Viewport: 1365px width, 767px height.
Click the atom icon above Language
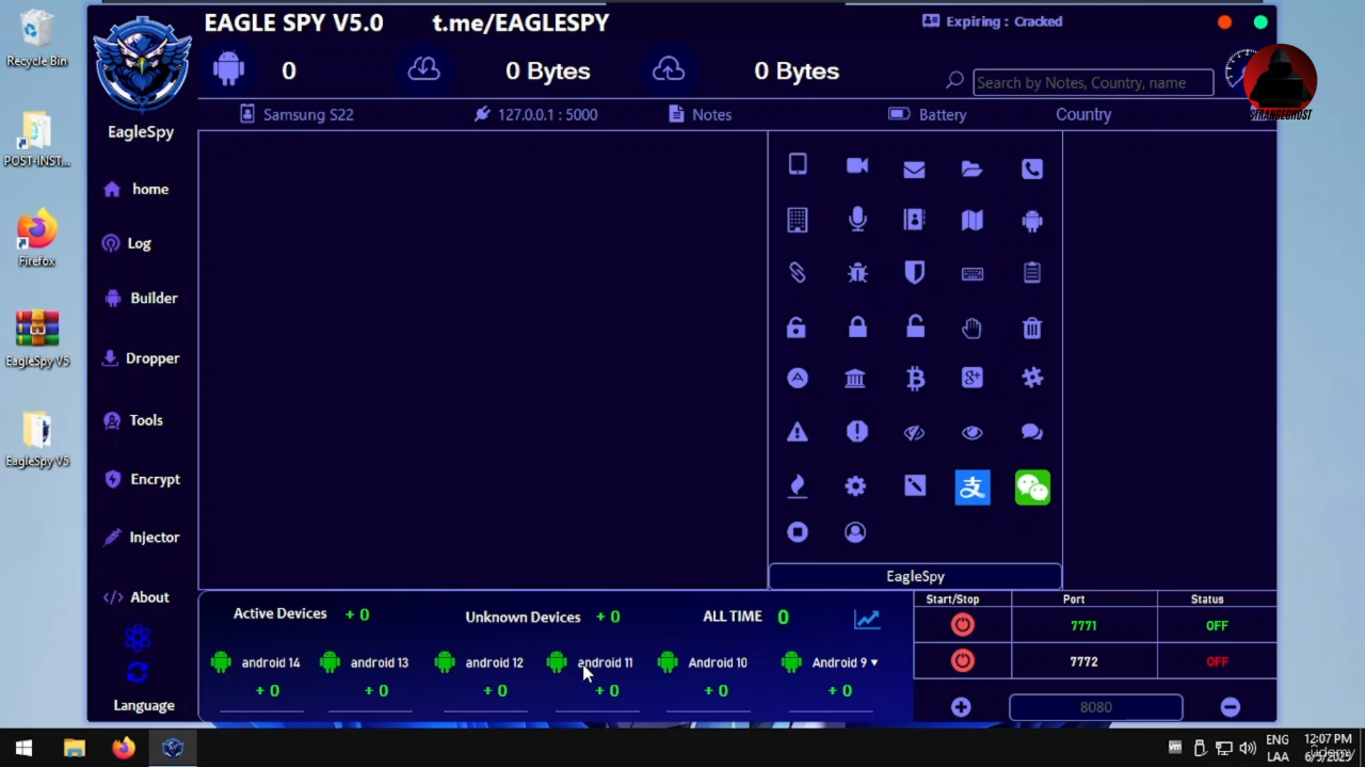[x=138, y=638]
